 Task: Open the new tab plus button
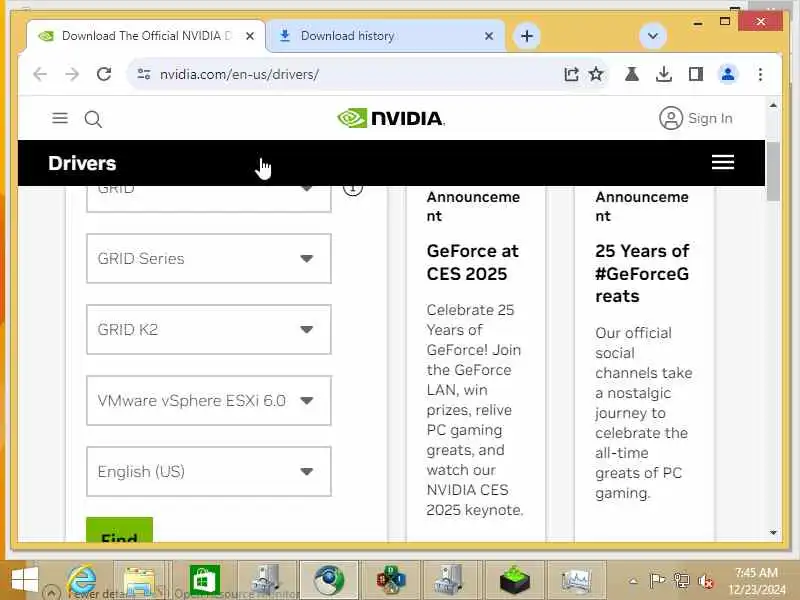click(527, 36)
